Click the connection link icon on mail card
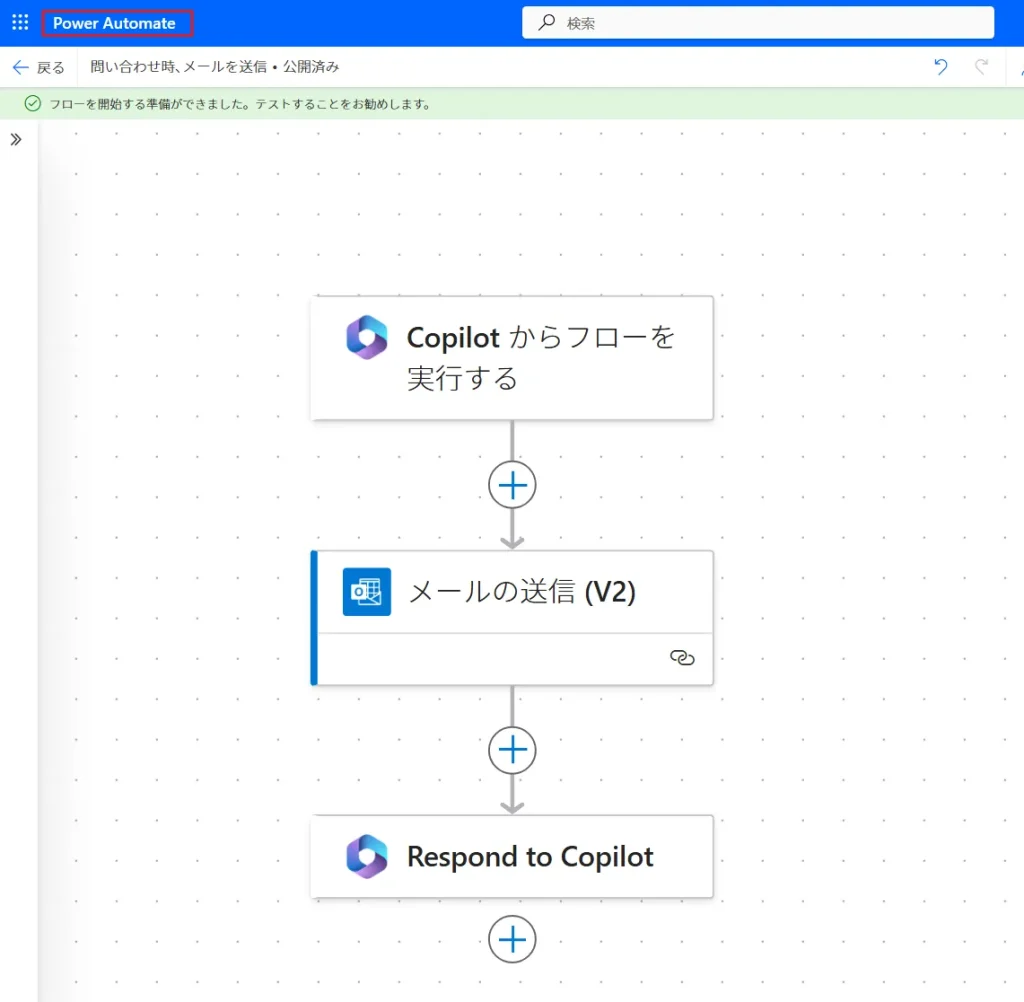Screen dimensions: 1024x1002 tap(682, 658)
